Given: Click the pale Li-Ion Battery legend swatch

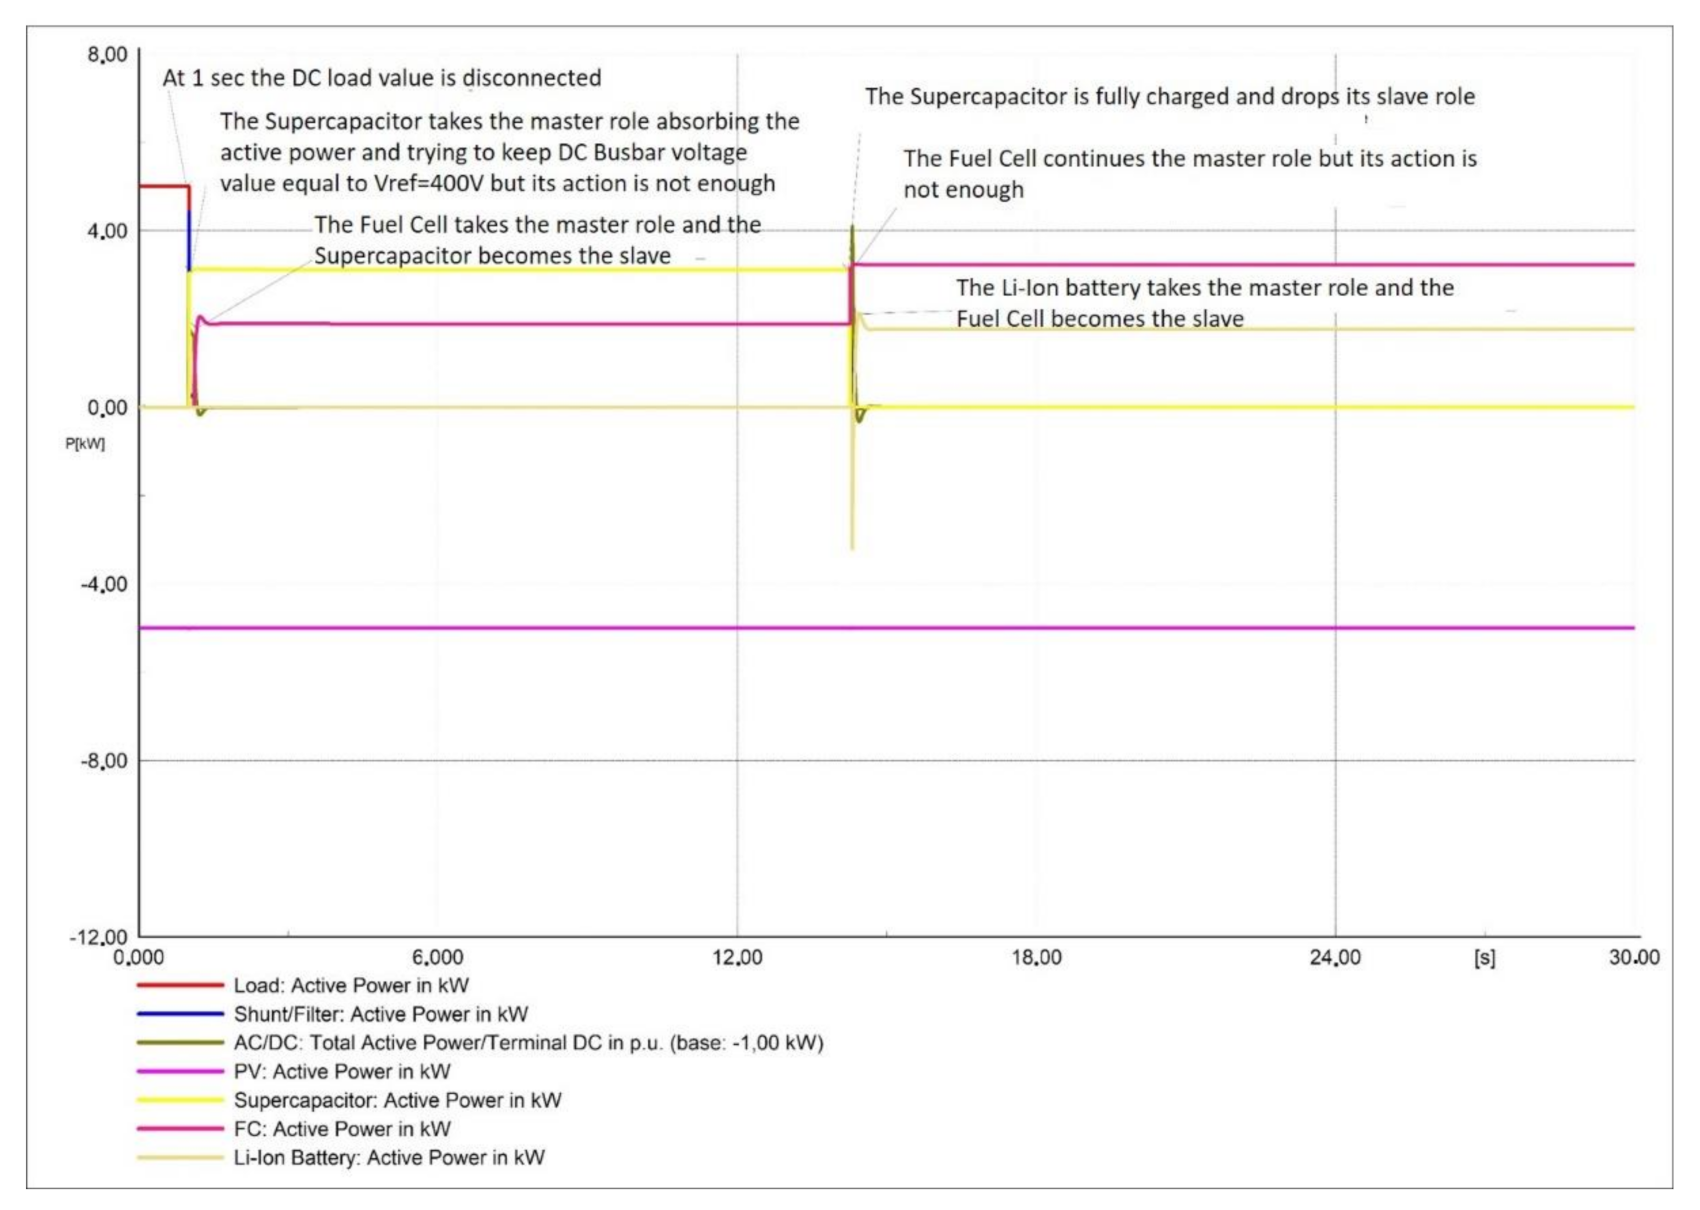Looking at the screenshot, I should tap(180, 1157).
